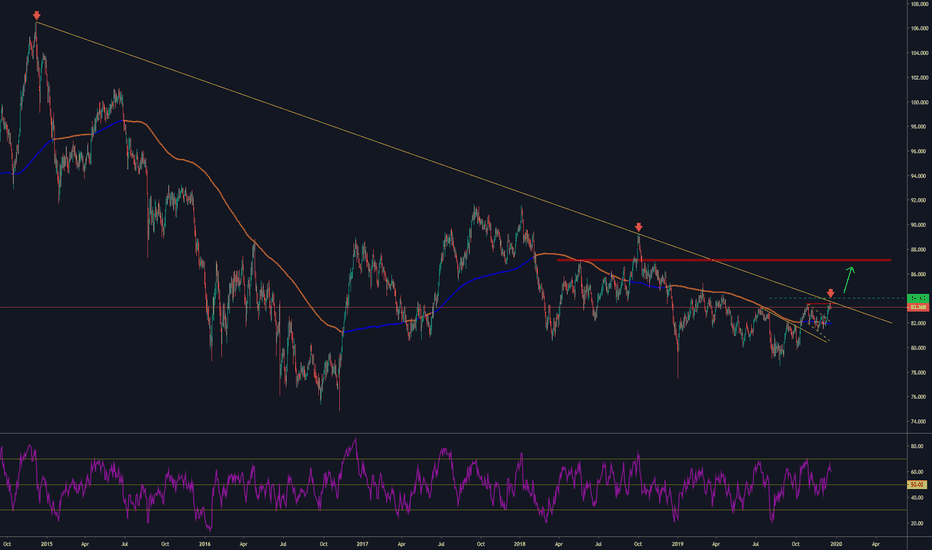Viewport: 932px width, 550px height.
Task: Select the green dashed horizontal price line
Action: point(870,298)
